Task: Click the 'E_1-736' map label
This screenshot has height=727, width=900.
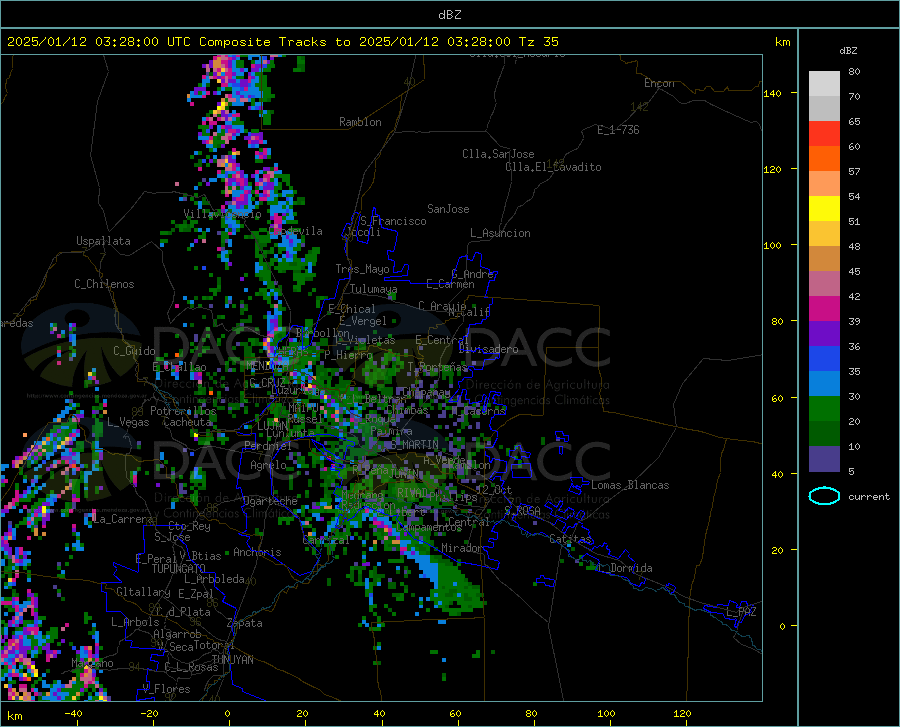Action: (x=618, y=130)
